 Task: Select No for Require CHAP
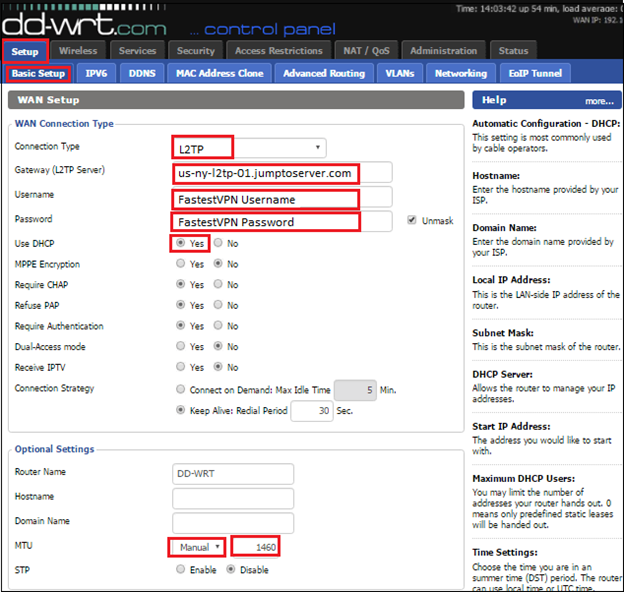(218, 284)
